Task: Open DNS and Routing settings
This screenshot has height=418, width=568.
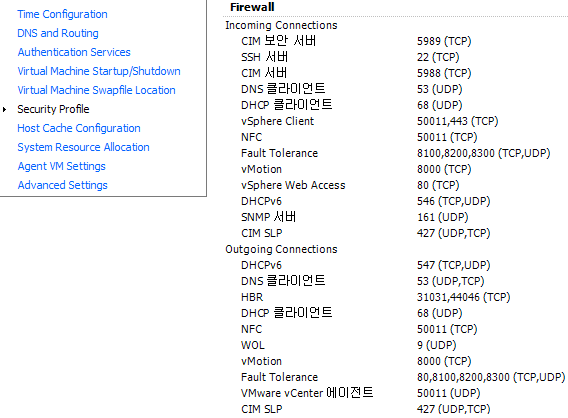Action: [58, 33]
